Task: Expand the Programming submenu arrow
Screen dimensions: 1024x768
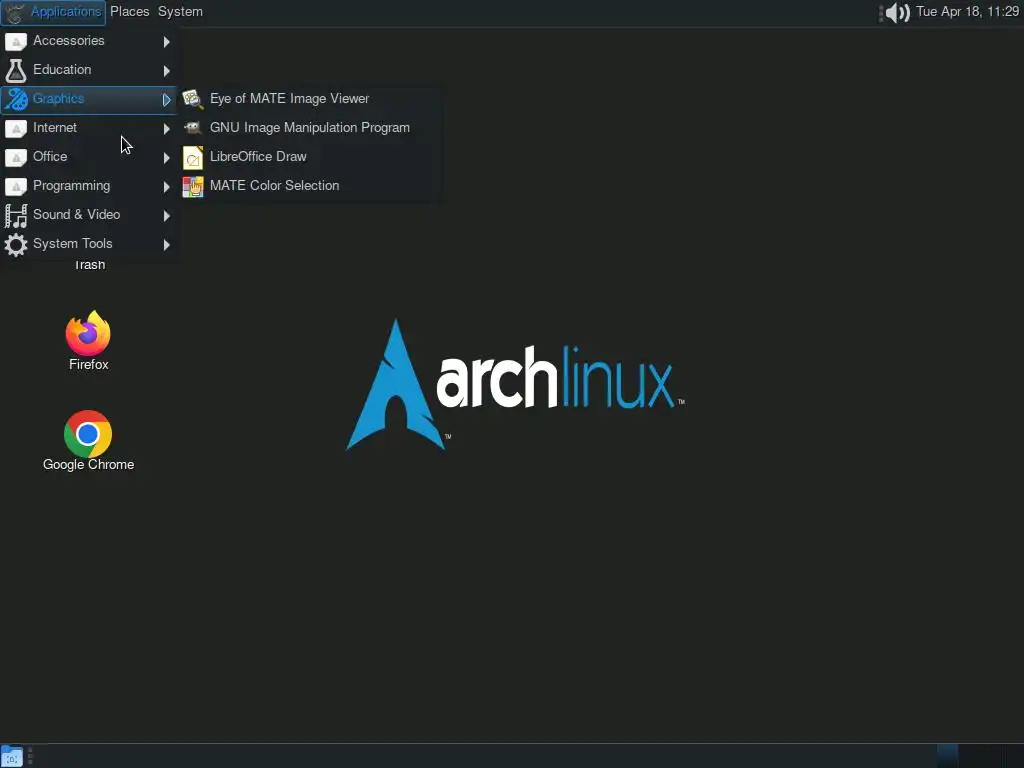Action: pyautogui.click(x=167, y=187)
